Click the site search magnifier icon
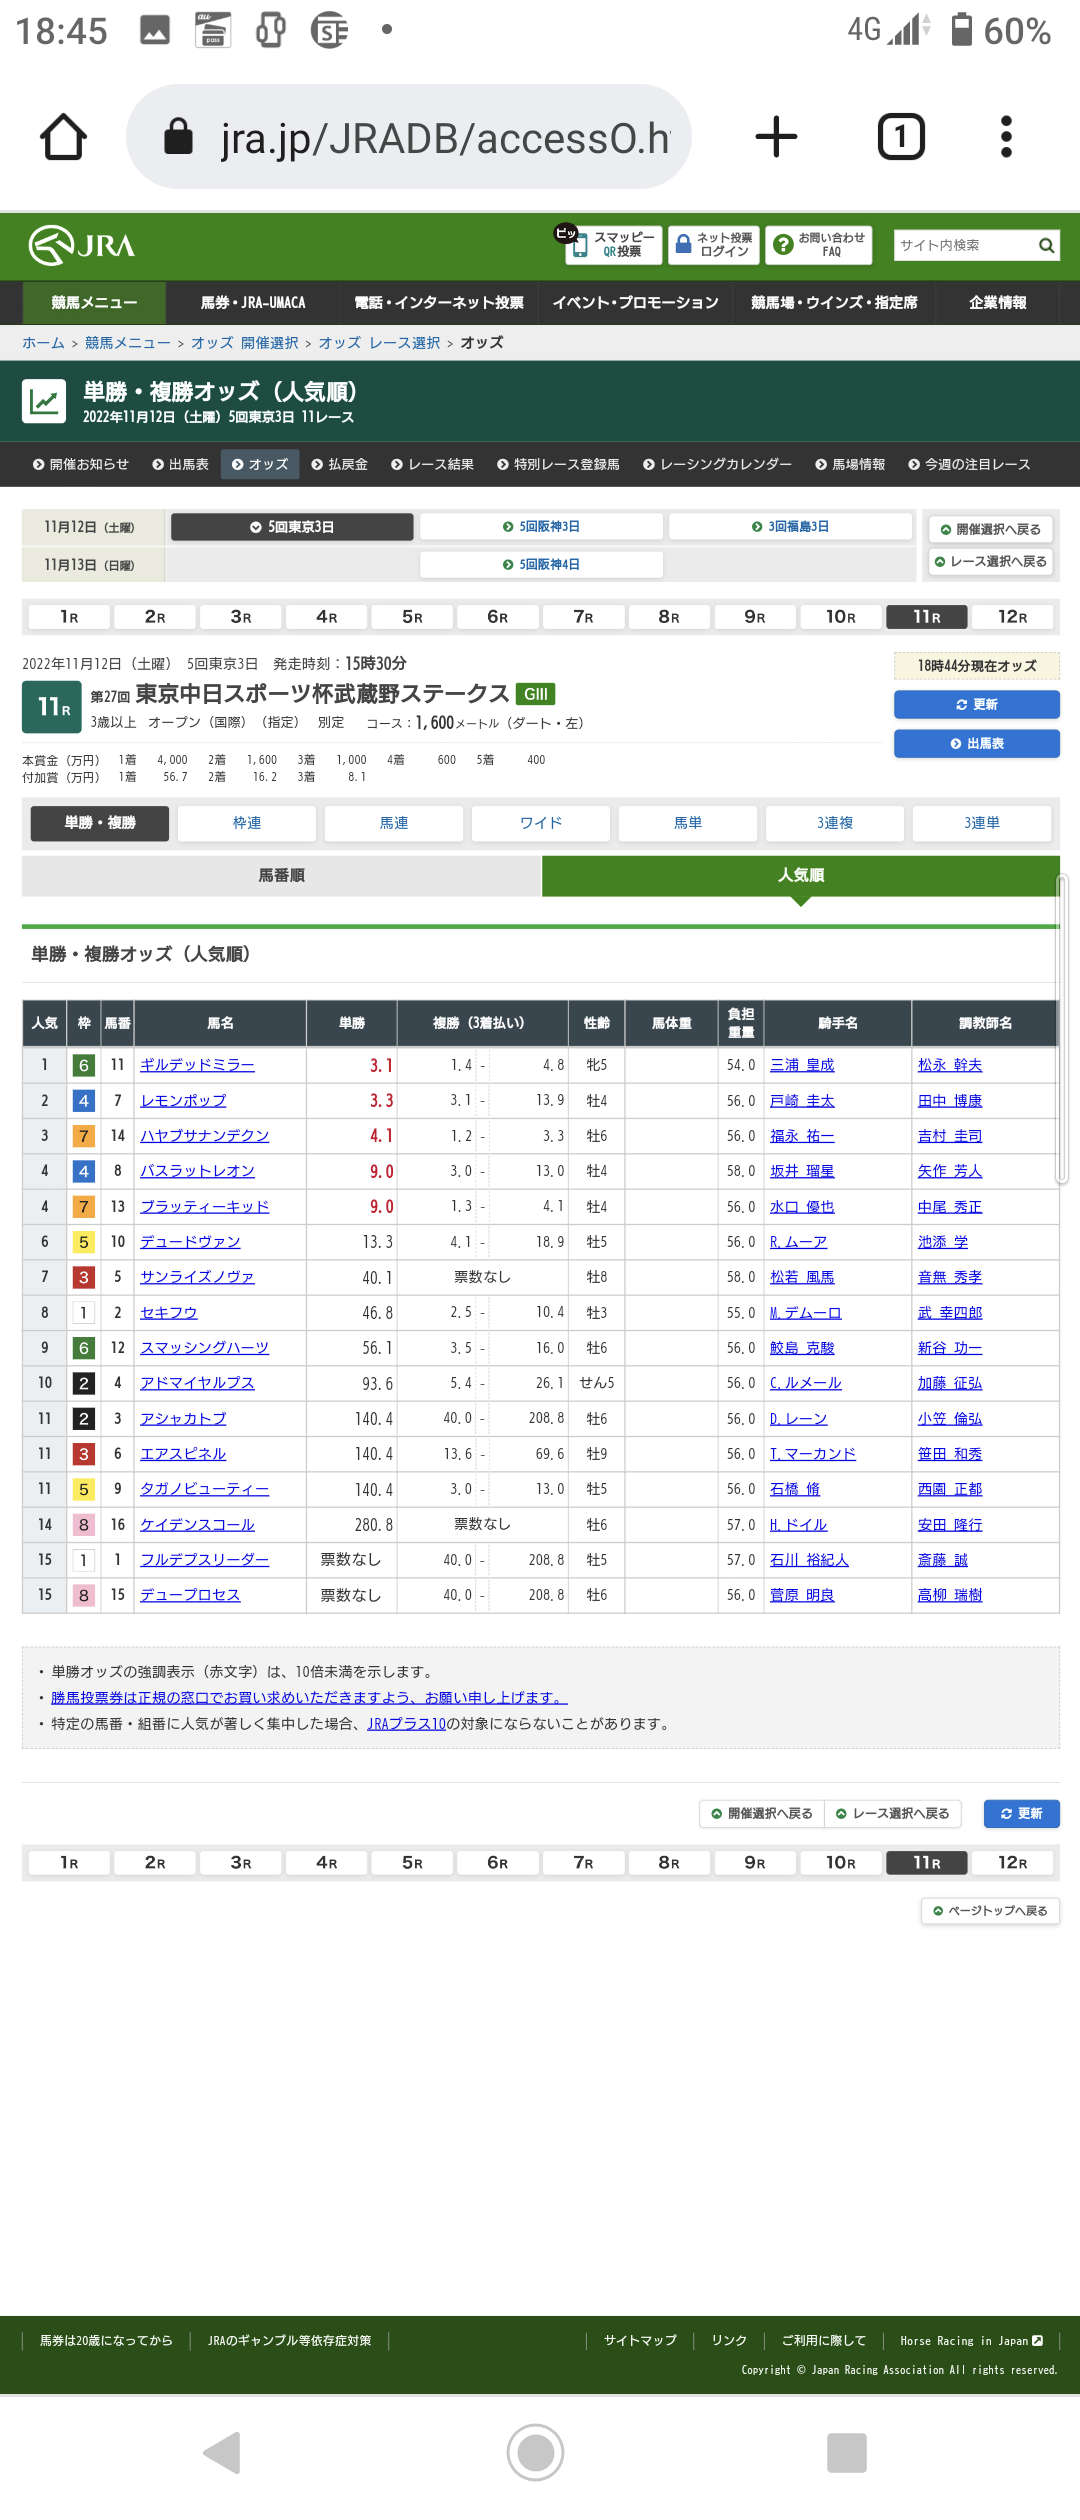1080x2520 pixels. [1046, 245]
